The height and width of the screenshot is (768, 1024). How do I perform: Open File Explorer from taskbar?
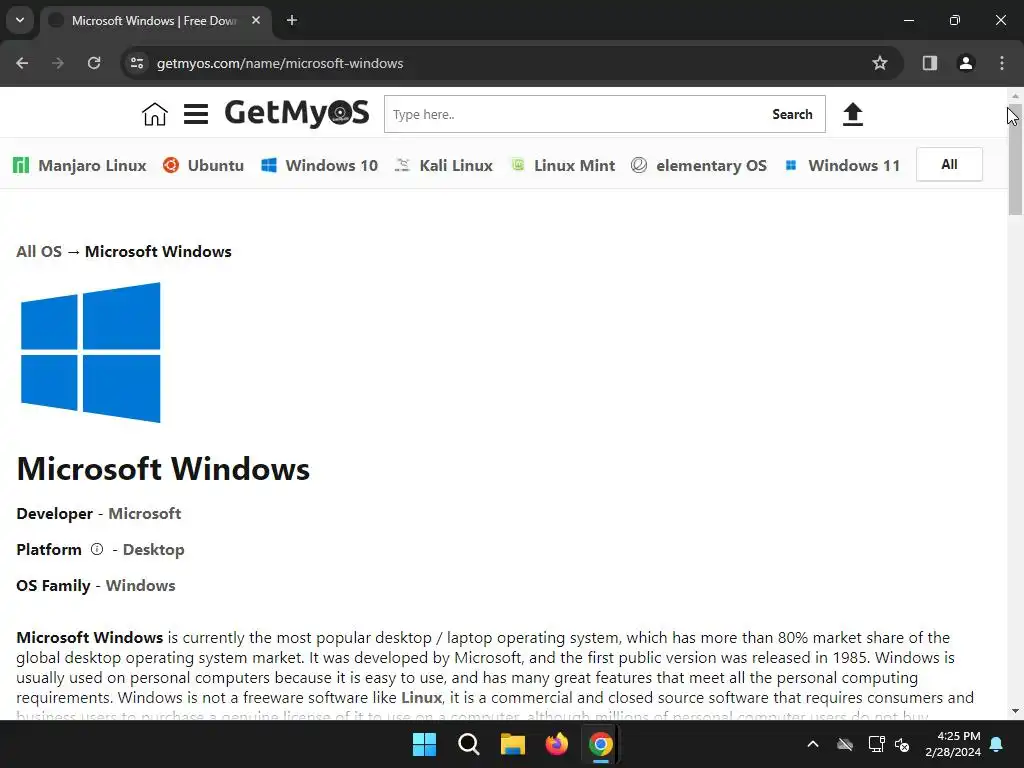tap(513, 744)
